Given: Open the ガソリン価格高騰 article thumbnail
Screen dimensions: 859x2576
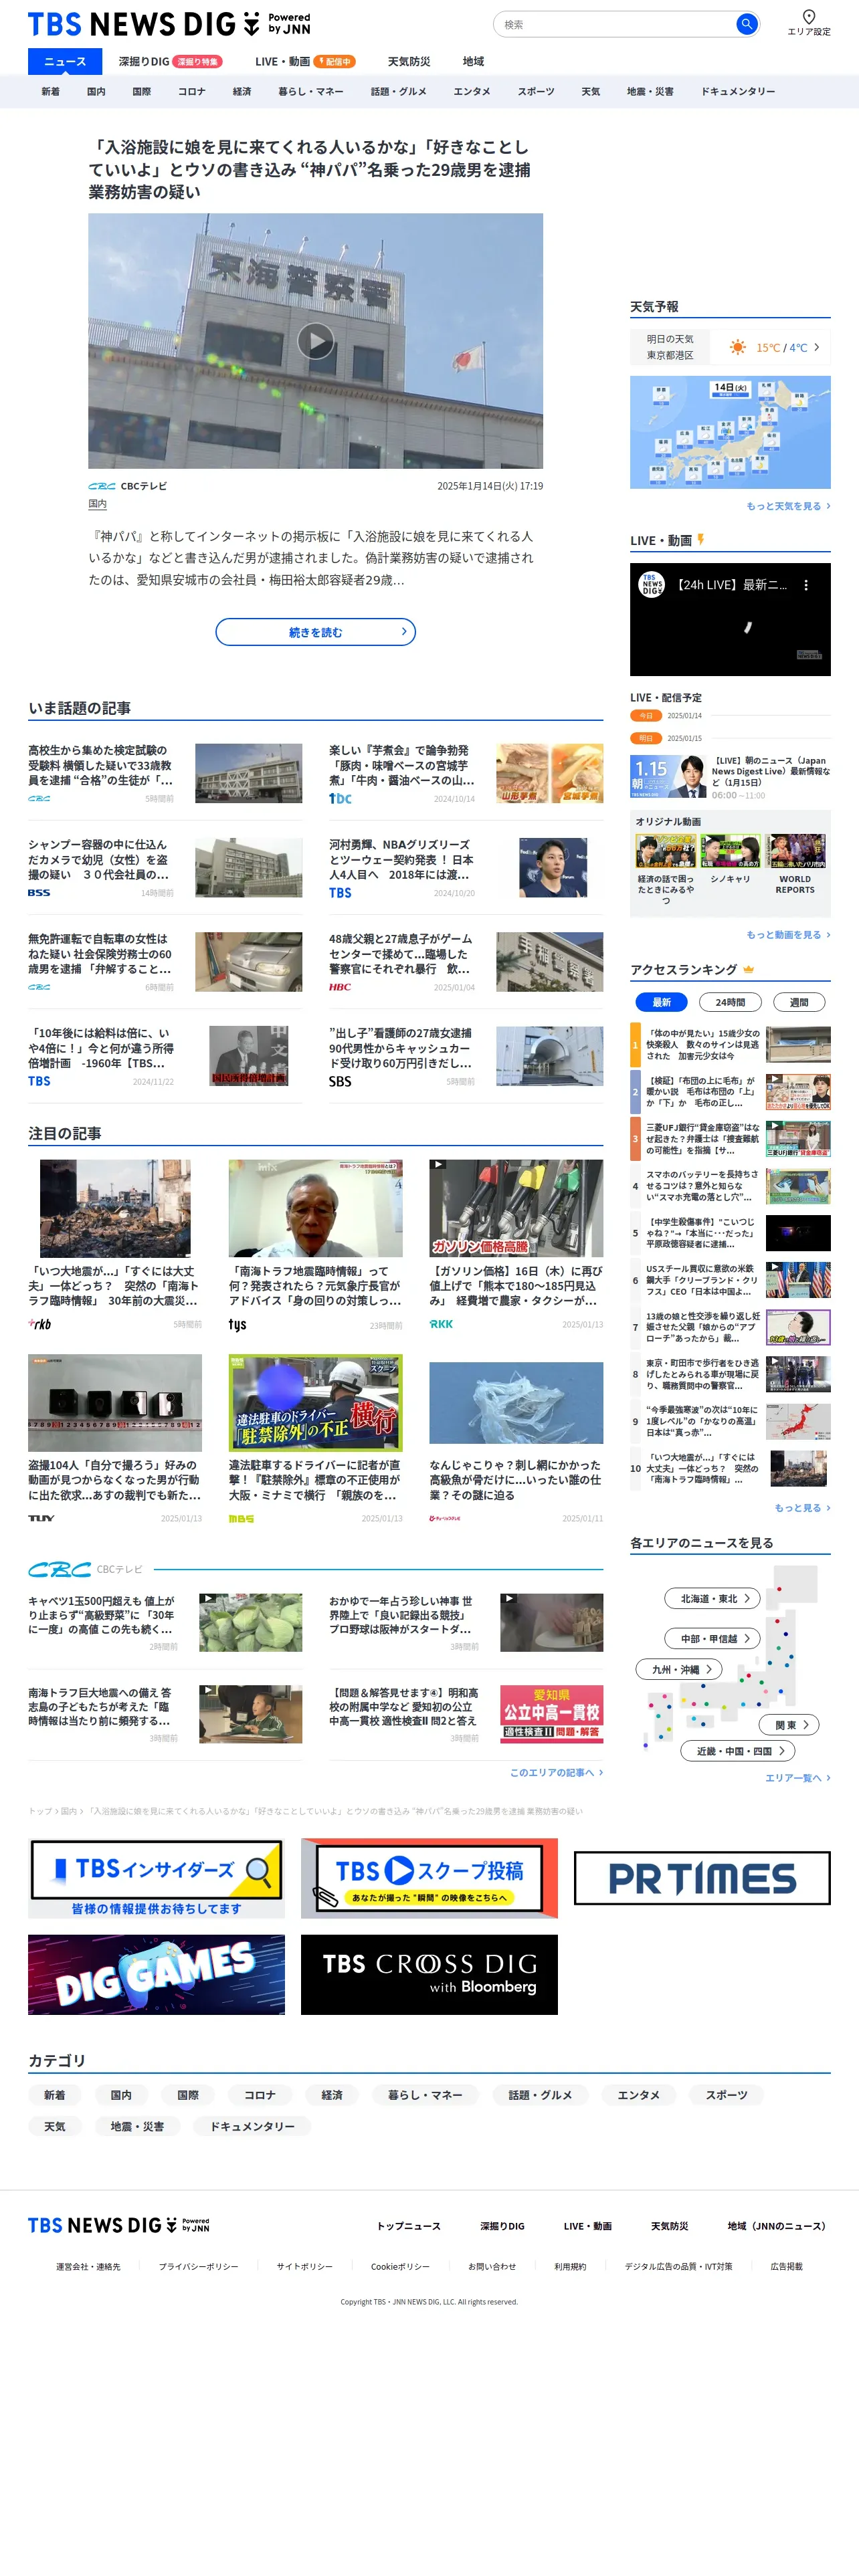Looking at the screenshot, I should [516, 1208].
